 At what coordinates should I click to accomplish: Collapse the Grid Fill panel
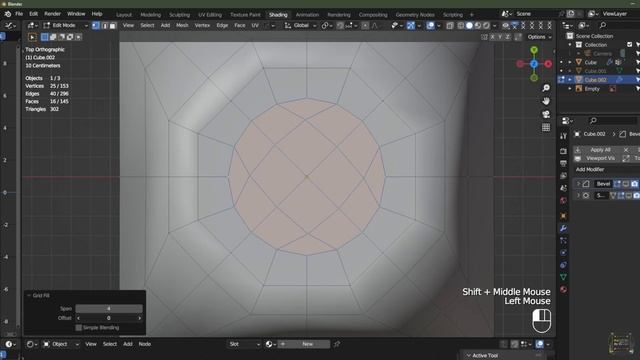[29, 296]
